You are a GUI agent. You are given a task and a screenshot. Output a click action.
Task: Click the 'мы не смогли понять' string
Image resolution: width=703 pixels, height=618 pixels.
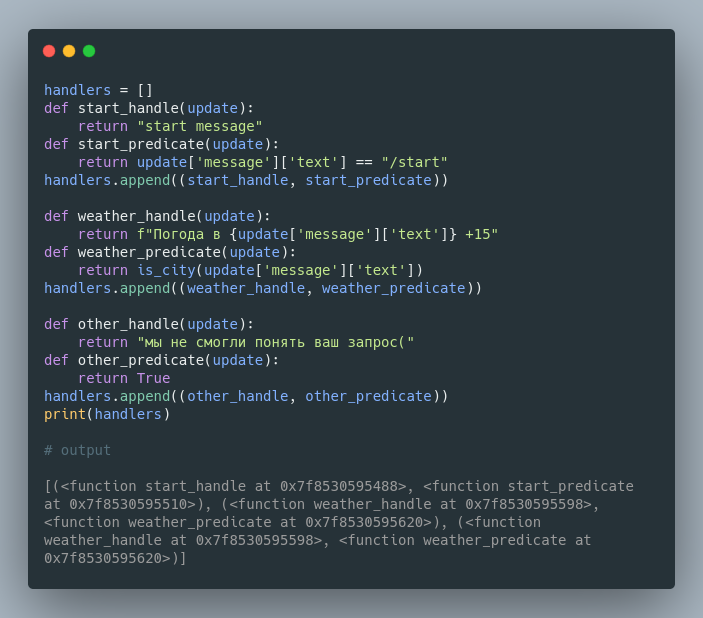point(276,343)
